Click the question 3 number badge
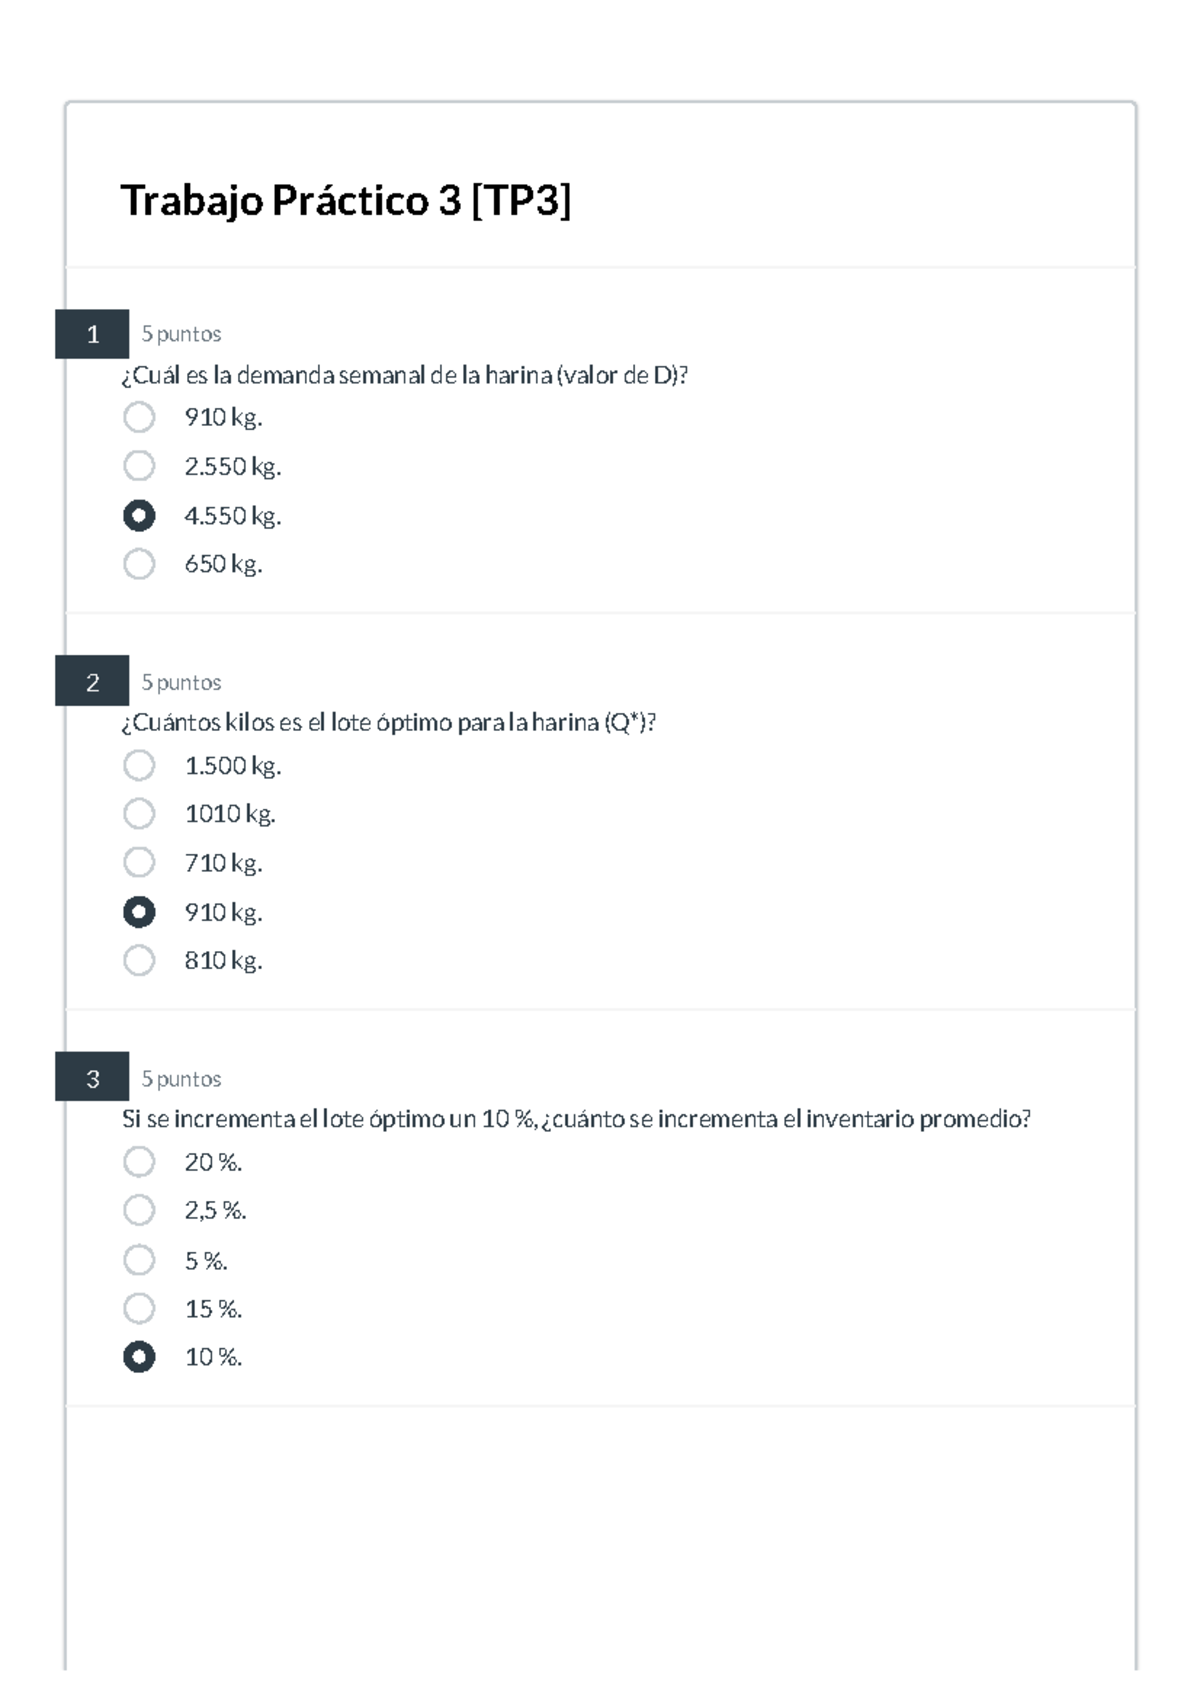 click(92, 1078)
